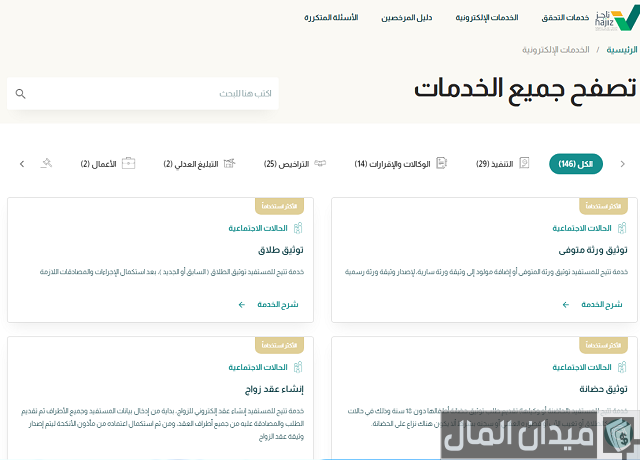
Task: Click the توثيق ورثة متوفى description text
Action: pos(486,272)
